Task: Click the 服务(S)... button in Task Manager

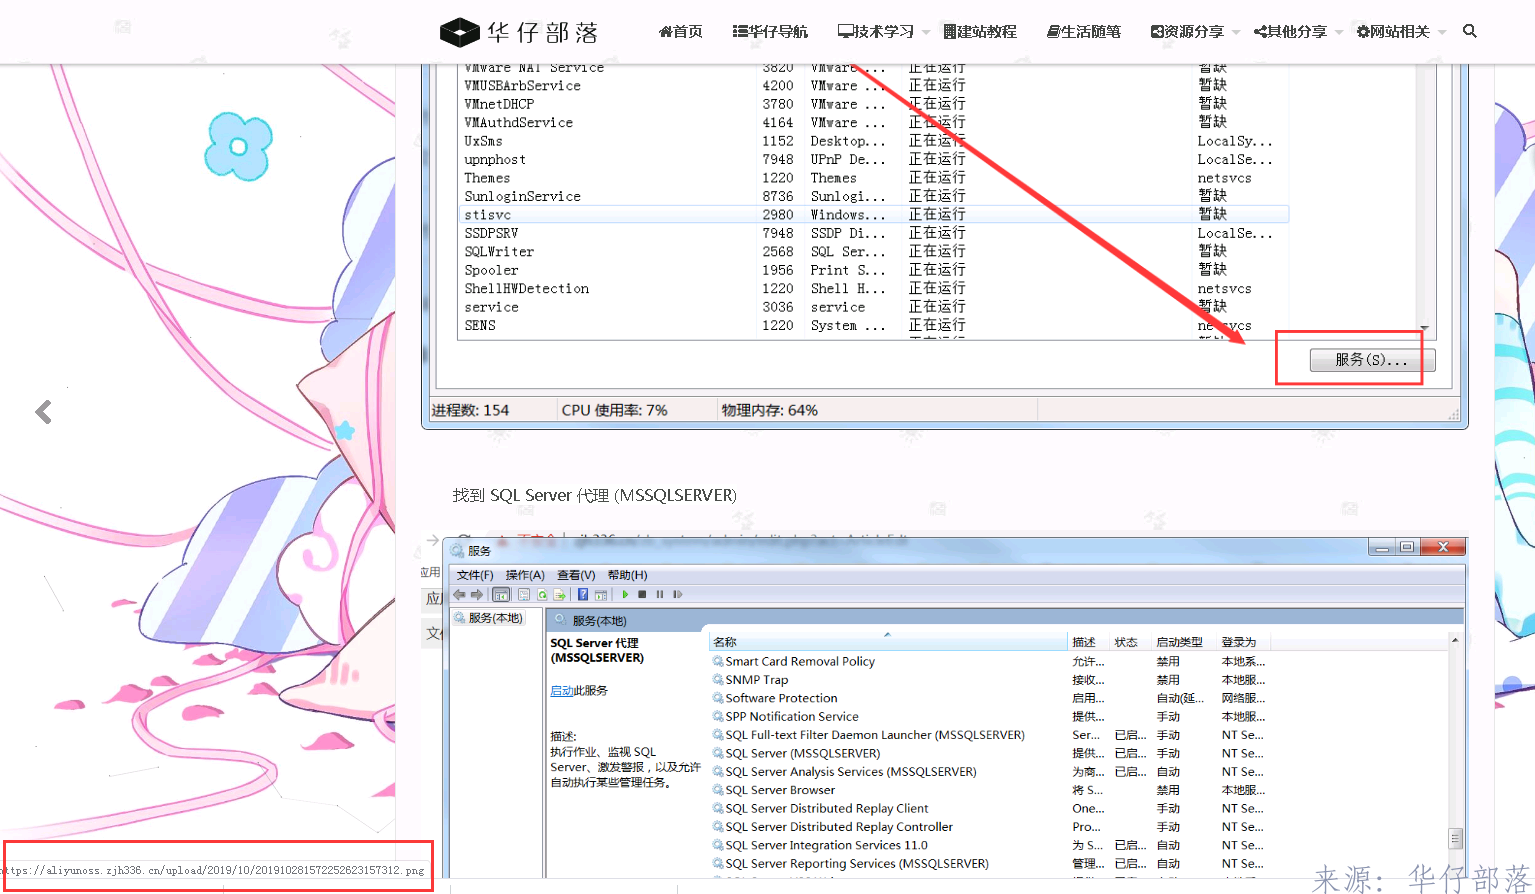Action: tap(1372, 360)
